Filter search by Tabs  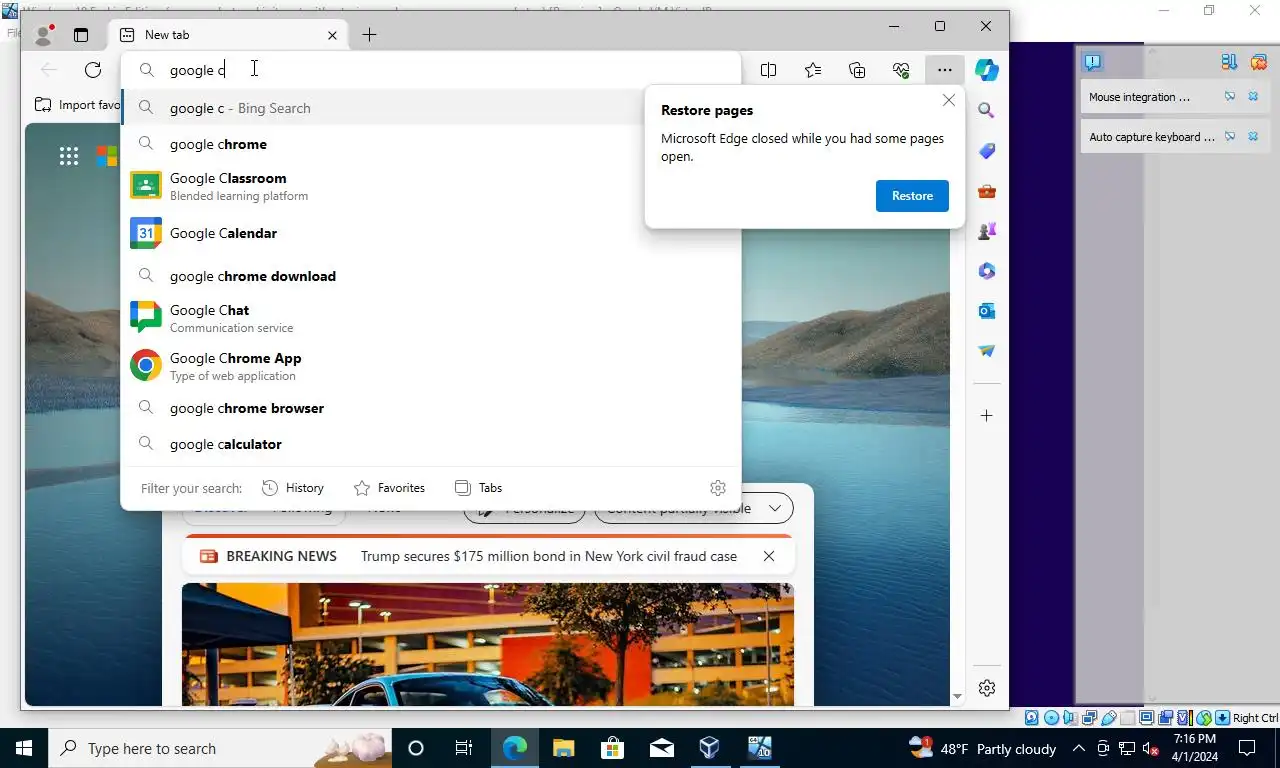[x=478, y=488]
